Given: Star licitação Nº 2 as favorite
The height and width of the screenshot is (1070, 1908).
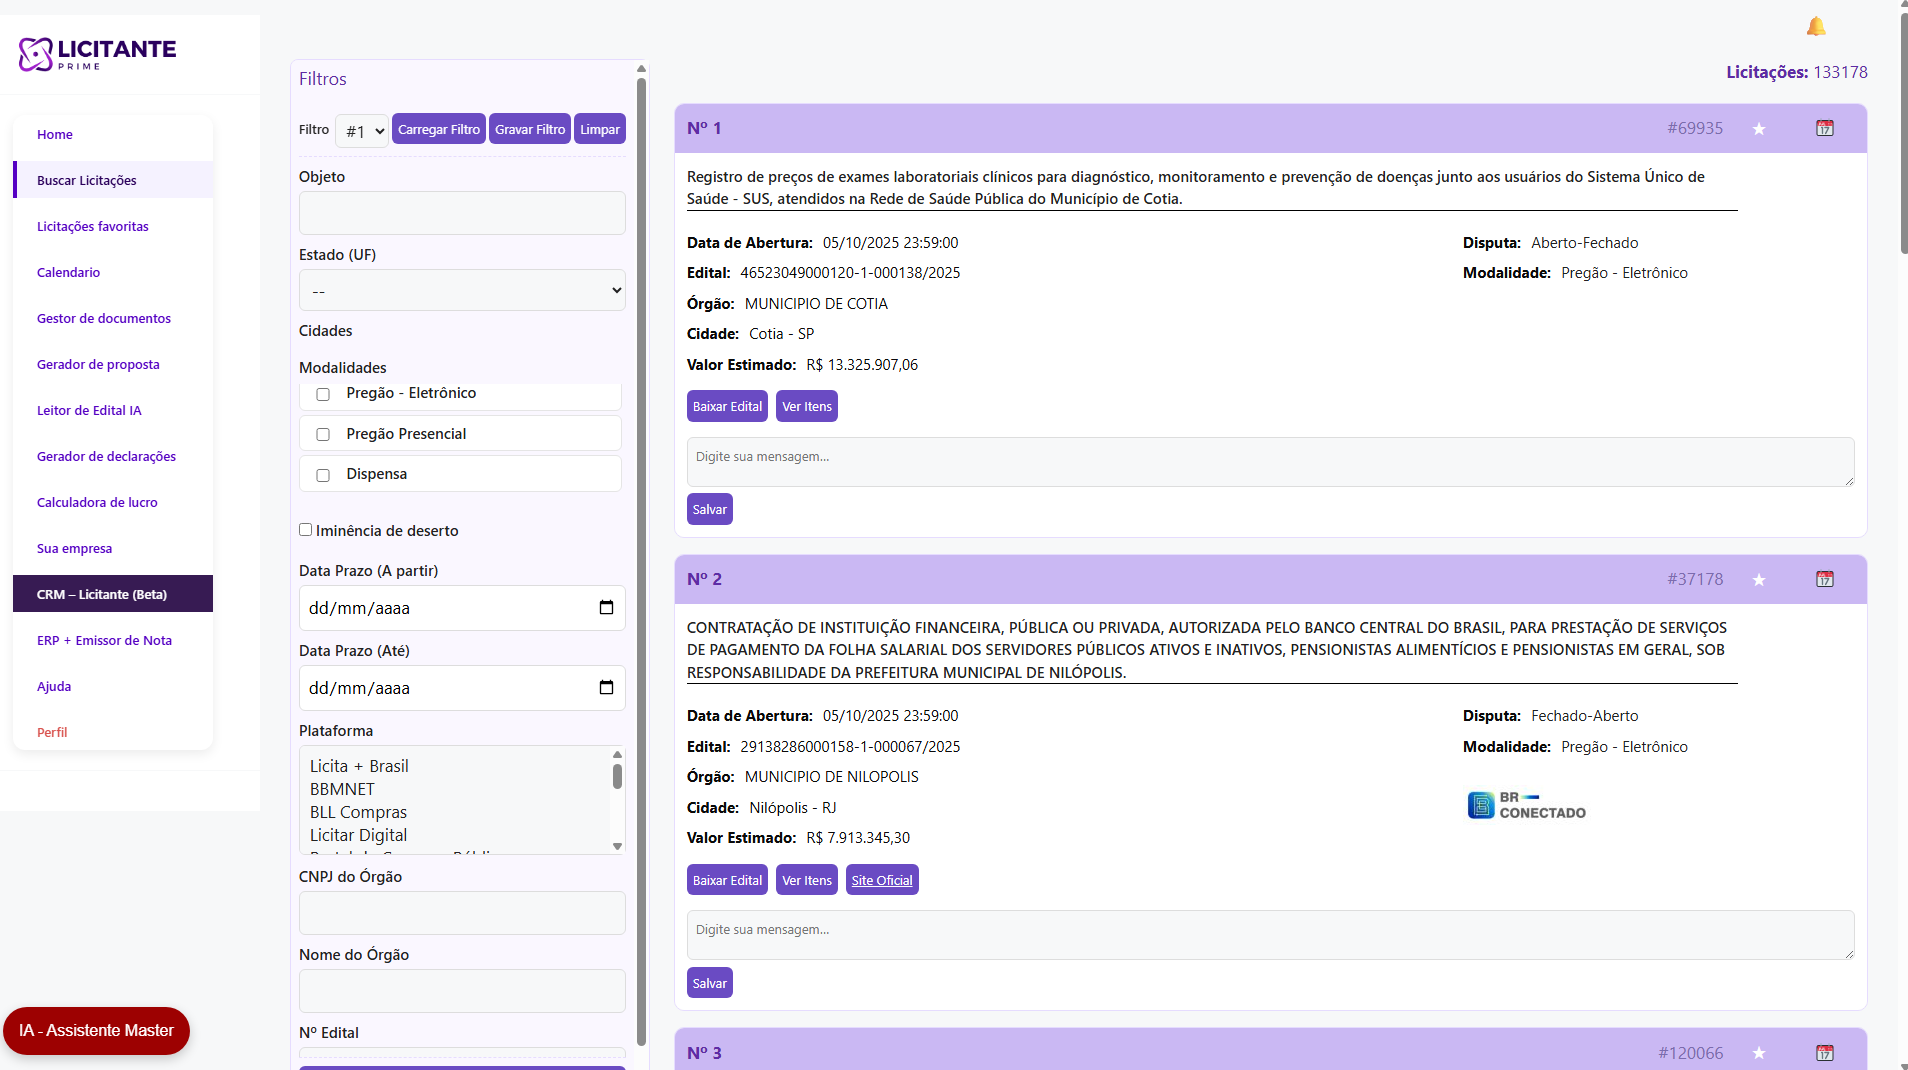Looking at the screenshot, I should click(x=1759, y=580).
